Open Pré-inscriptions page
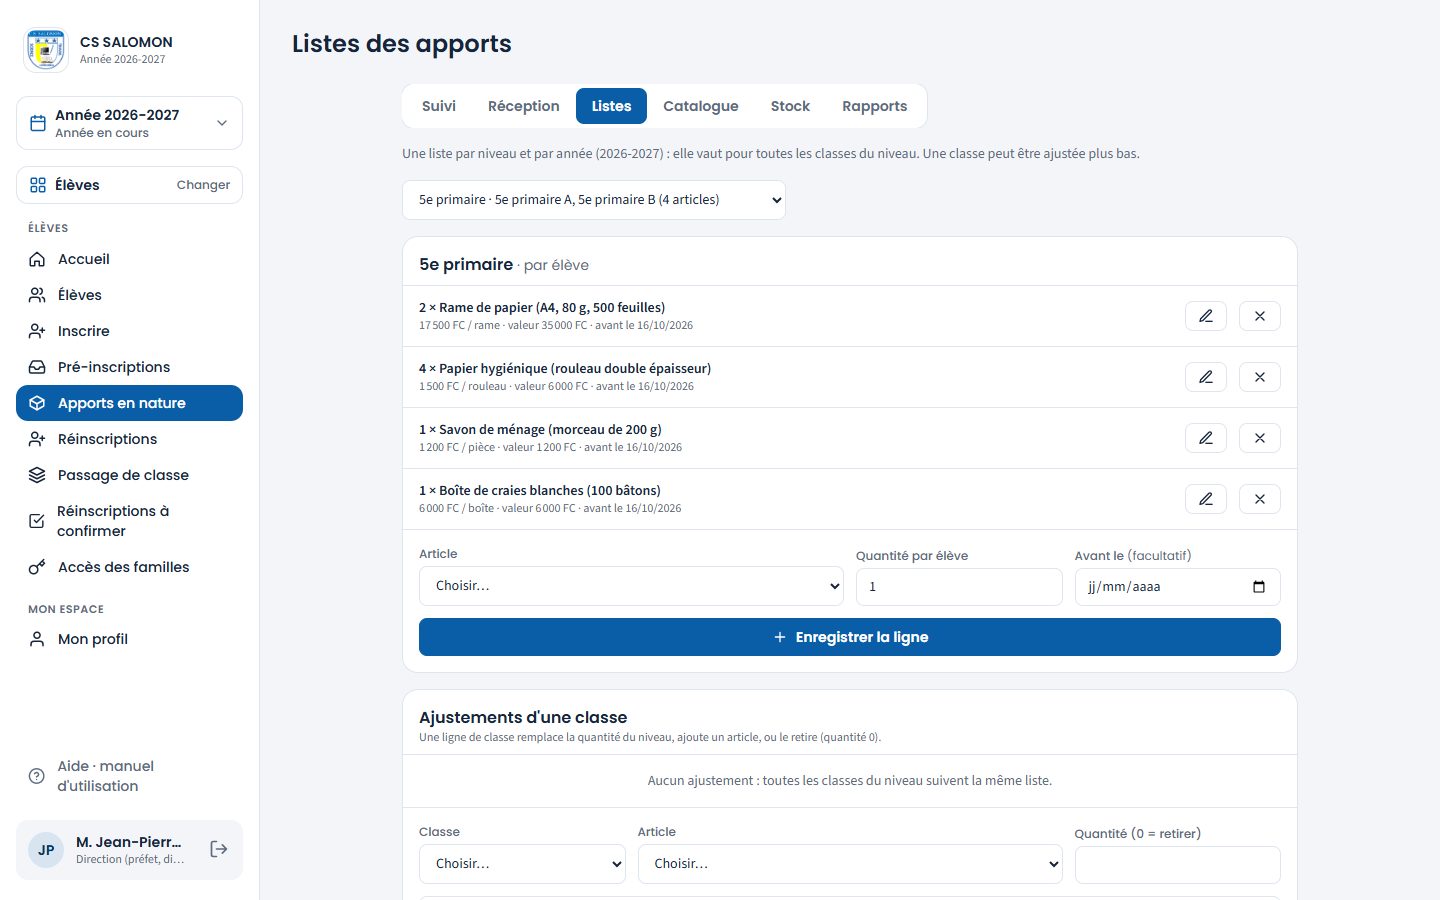Image resolution: width=1440 pixels, height=900 pixels. 129,367
